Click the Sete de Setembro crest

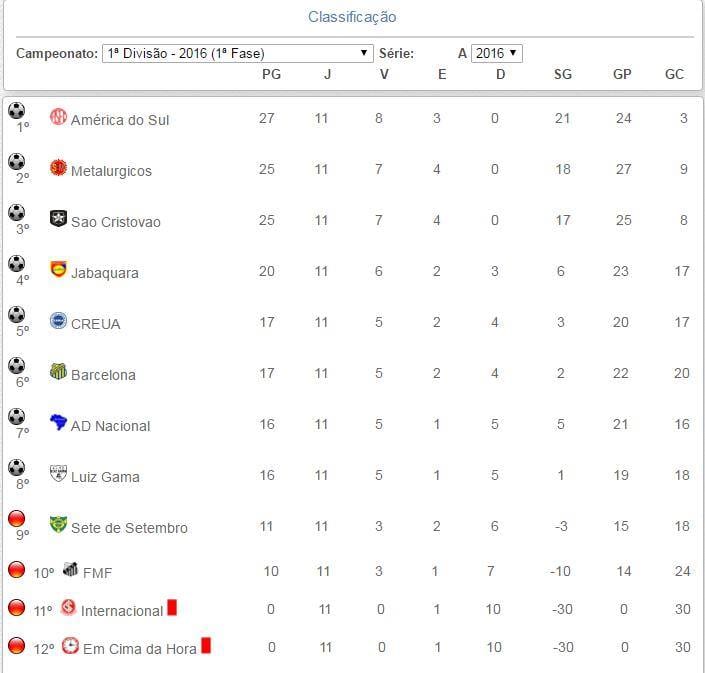click(58, 525)
